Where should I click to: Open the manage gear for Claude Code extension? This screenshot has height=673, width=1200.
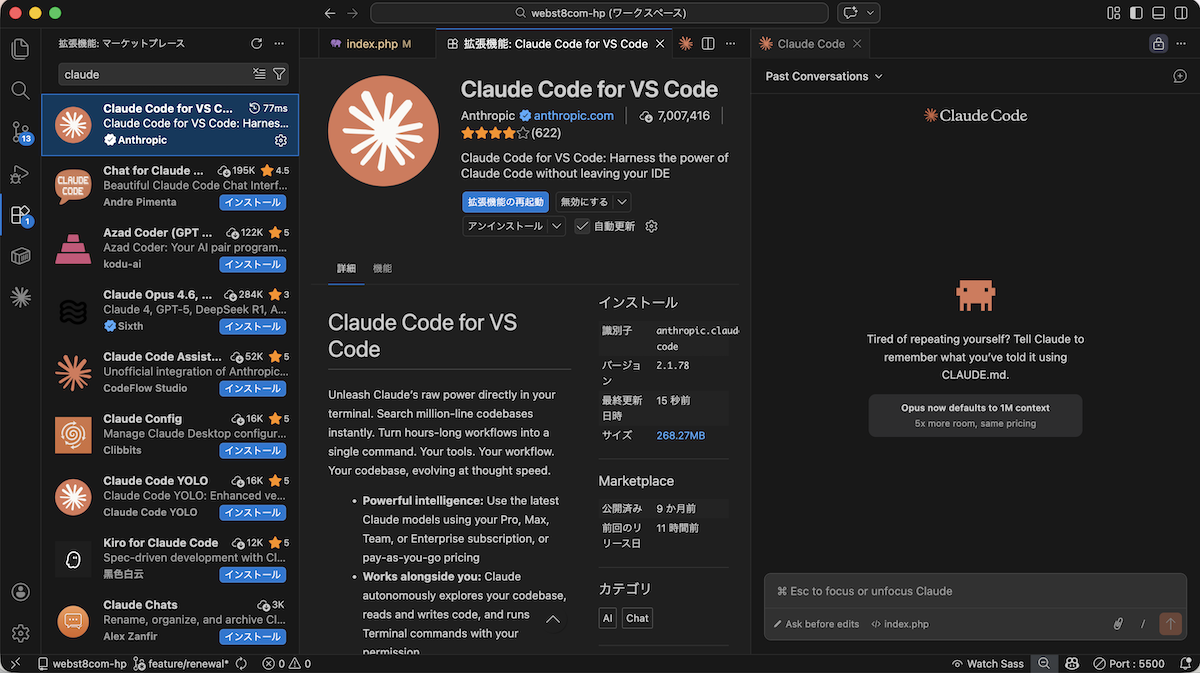[x=281, y=140]
